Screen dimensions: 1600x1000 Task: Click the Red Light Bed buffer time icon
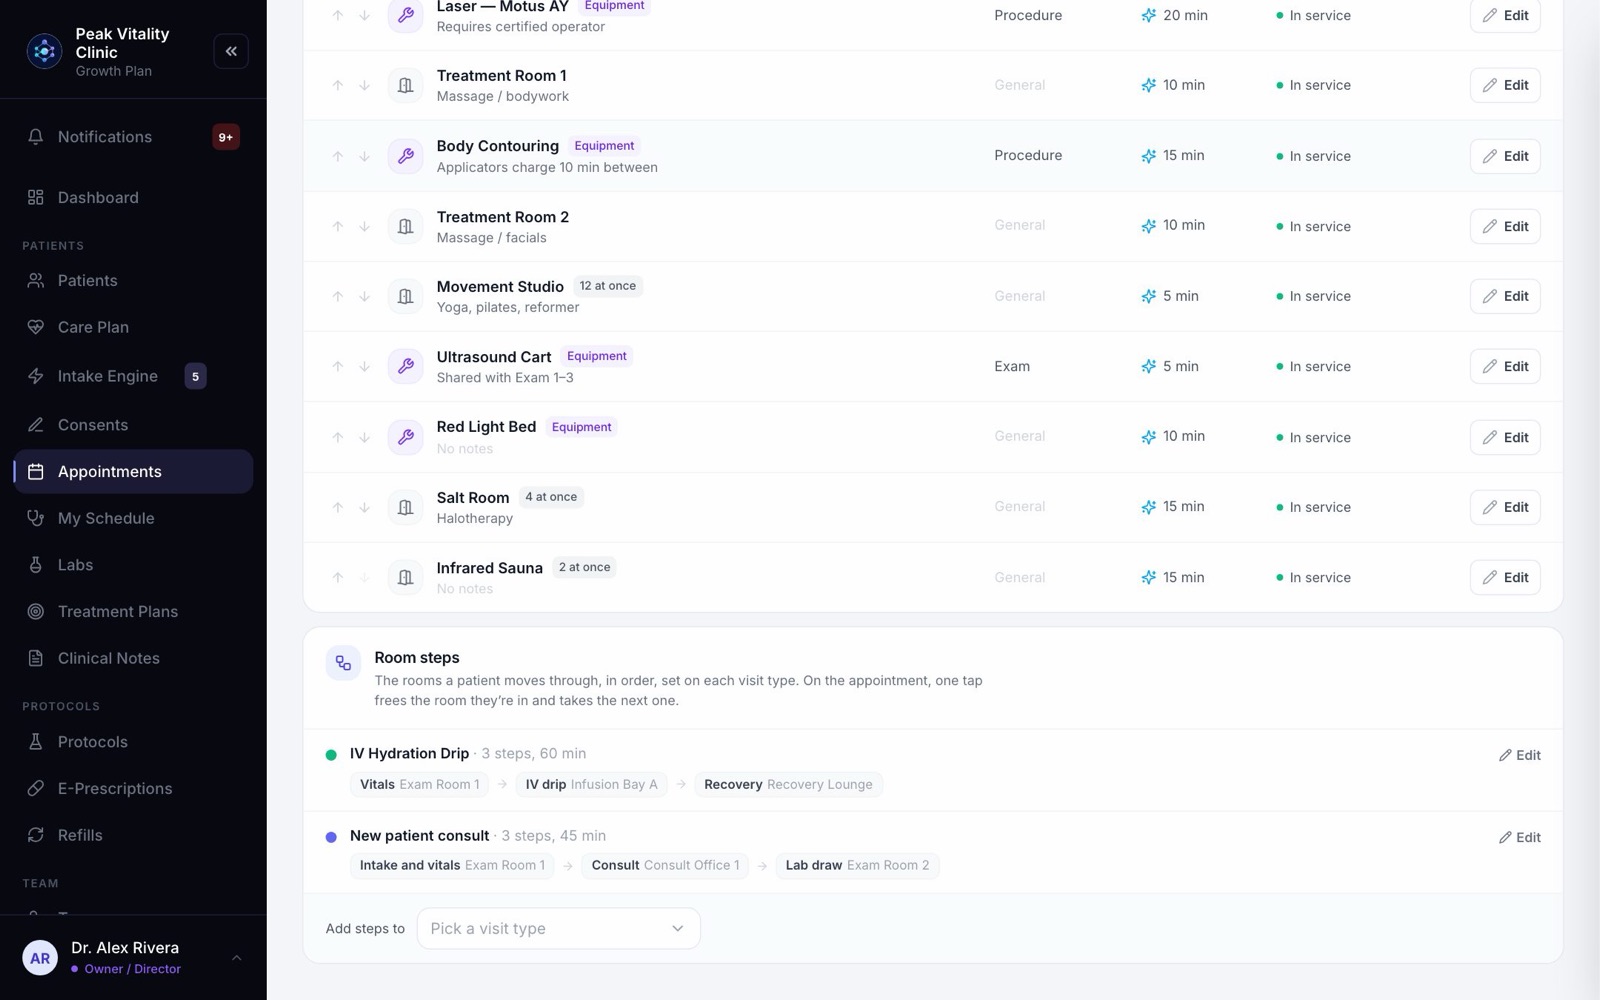[1149, 437]
